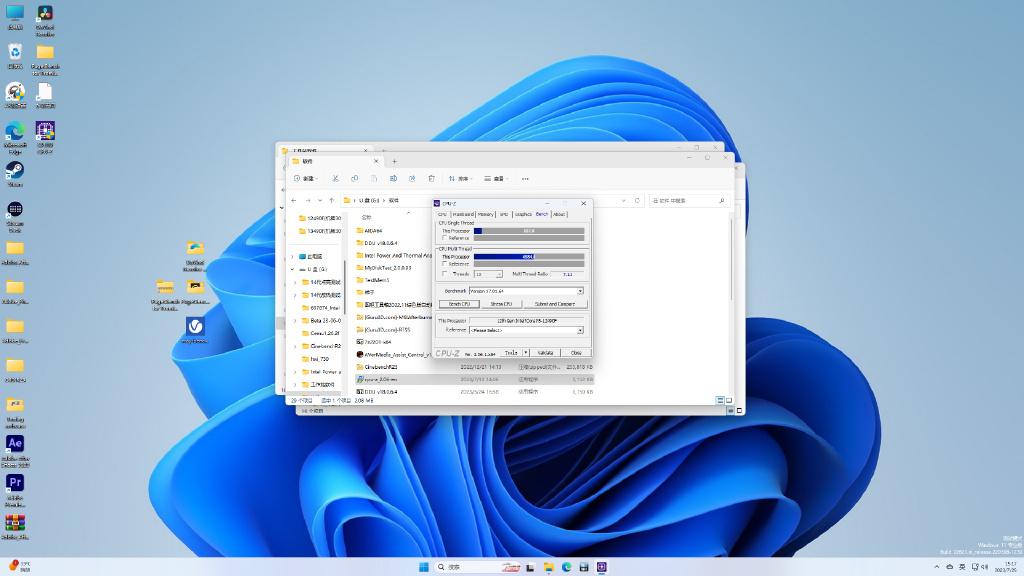Click the Adobe After Effects desktop icon

[x=15, y=443]
